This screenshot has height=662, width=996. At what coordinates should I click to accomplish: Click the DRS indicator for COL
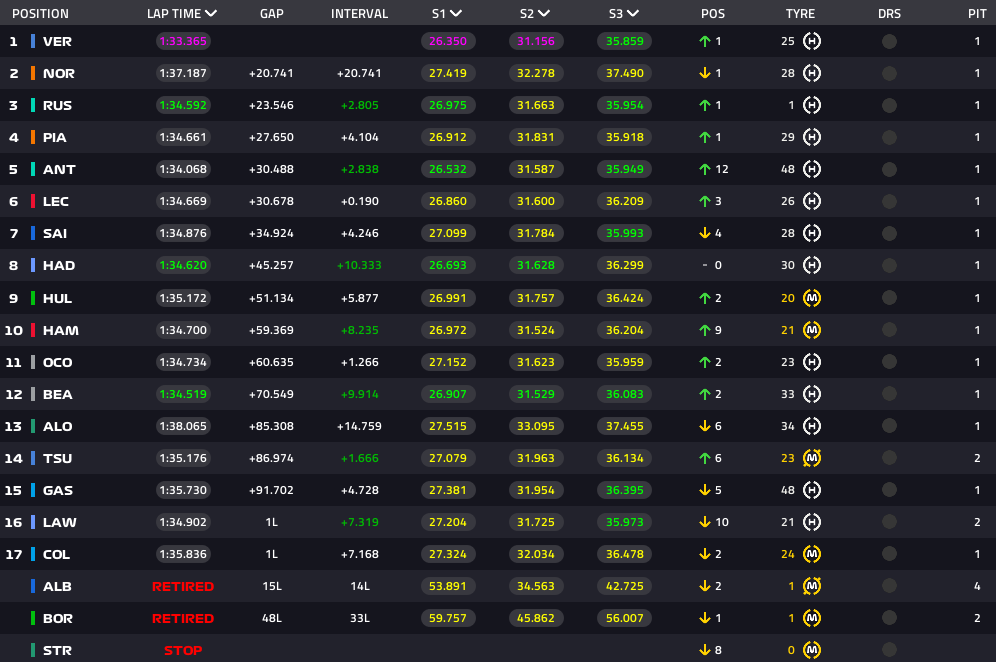[x=889, y=554]
